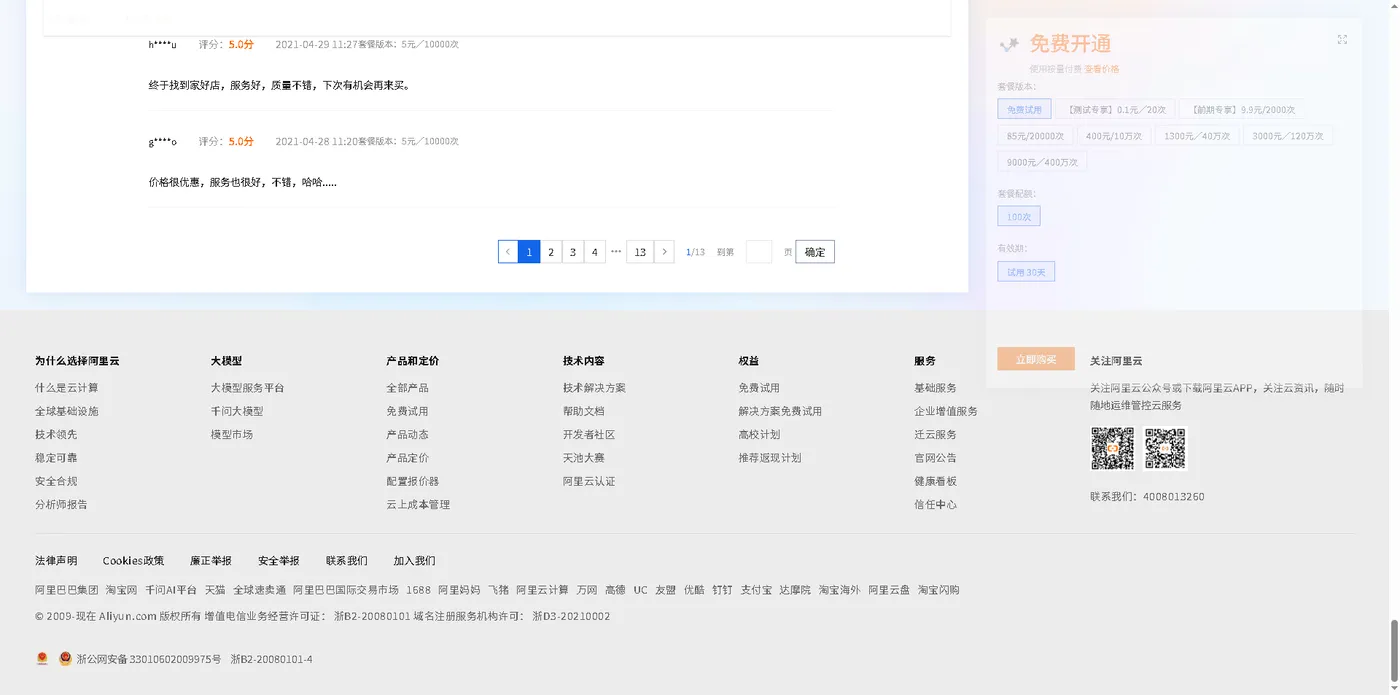The image size is (1400, 695).
Task: Click the 立即购买 button
Action: 1036,359
